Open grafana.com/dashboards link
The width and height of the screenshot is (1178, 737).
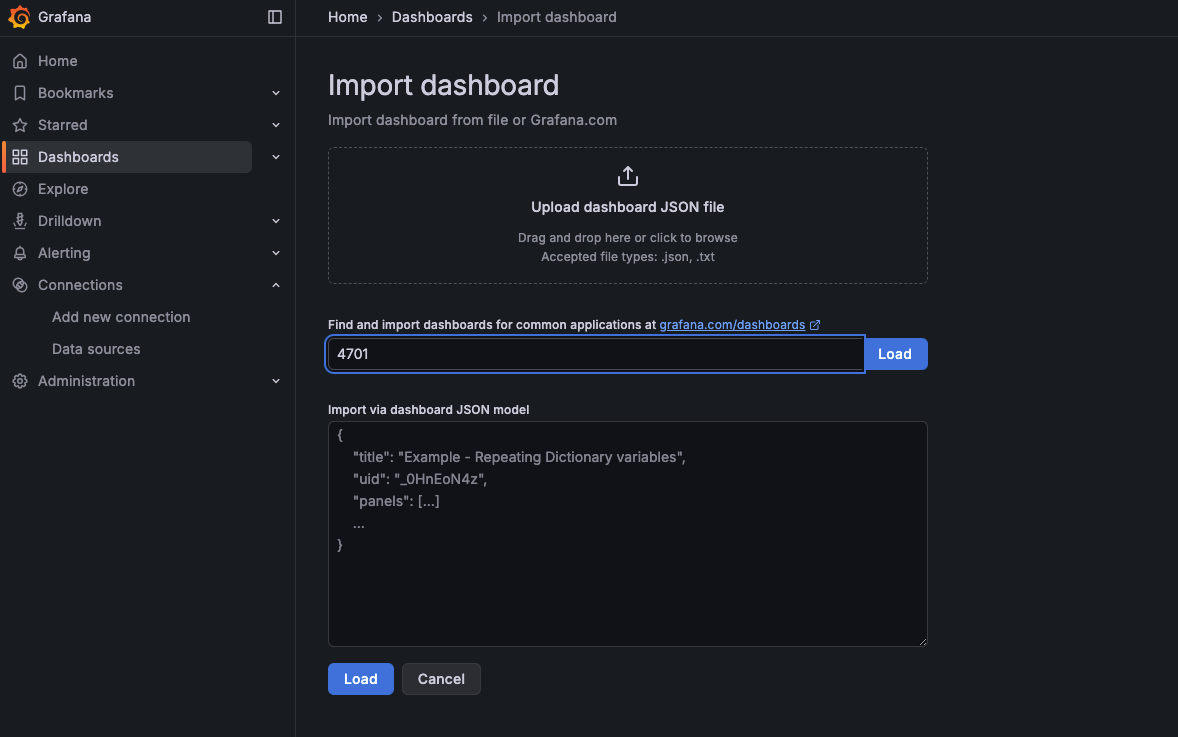[x=732, y=325]
